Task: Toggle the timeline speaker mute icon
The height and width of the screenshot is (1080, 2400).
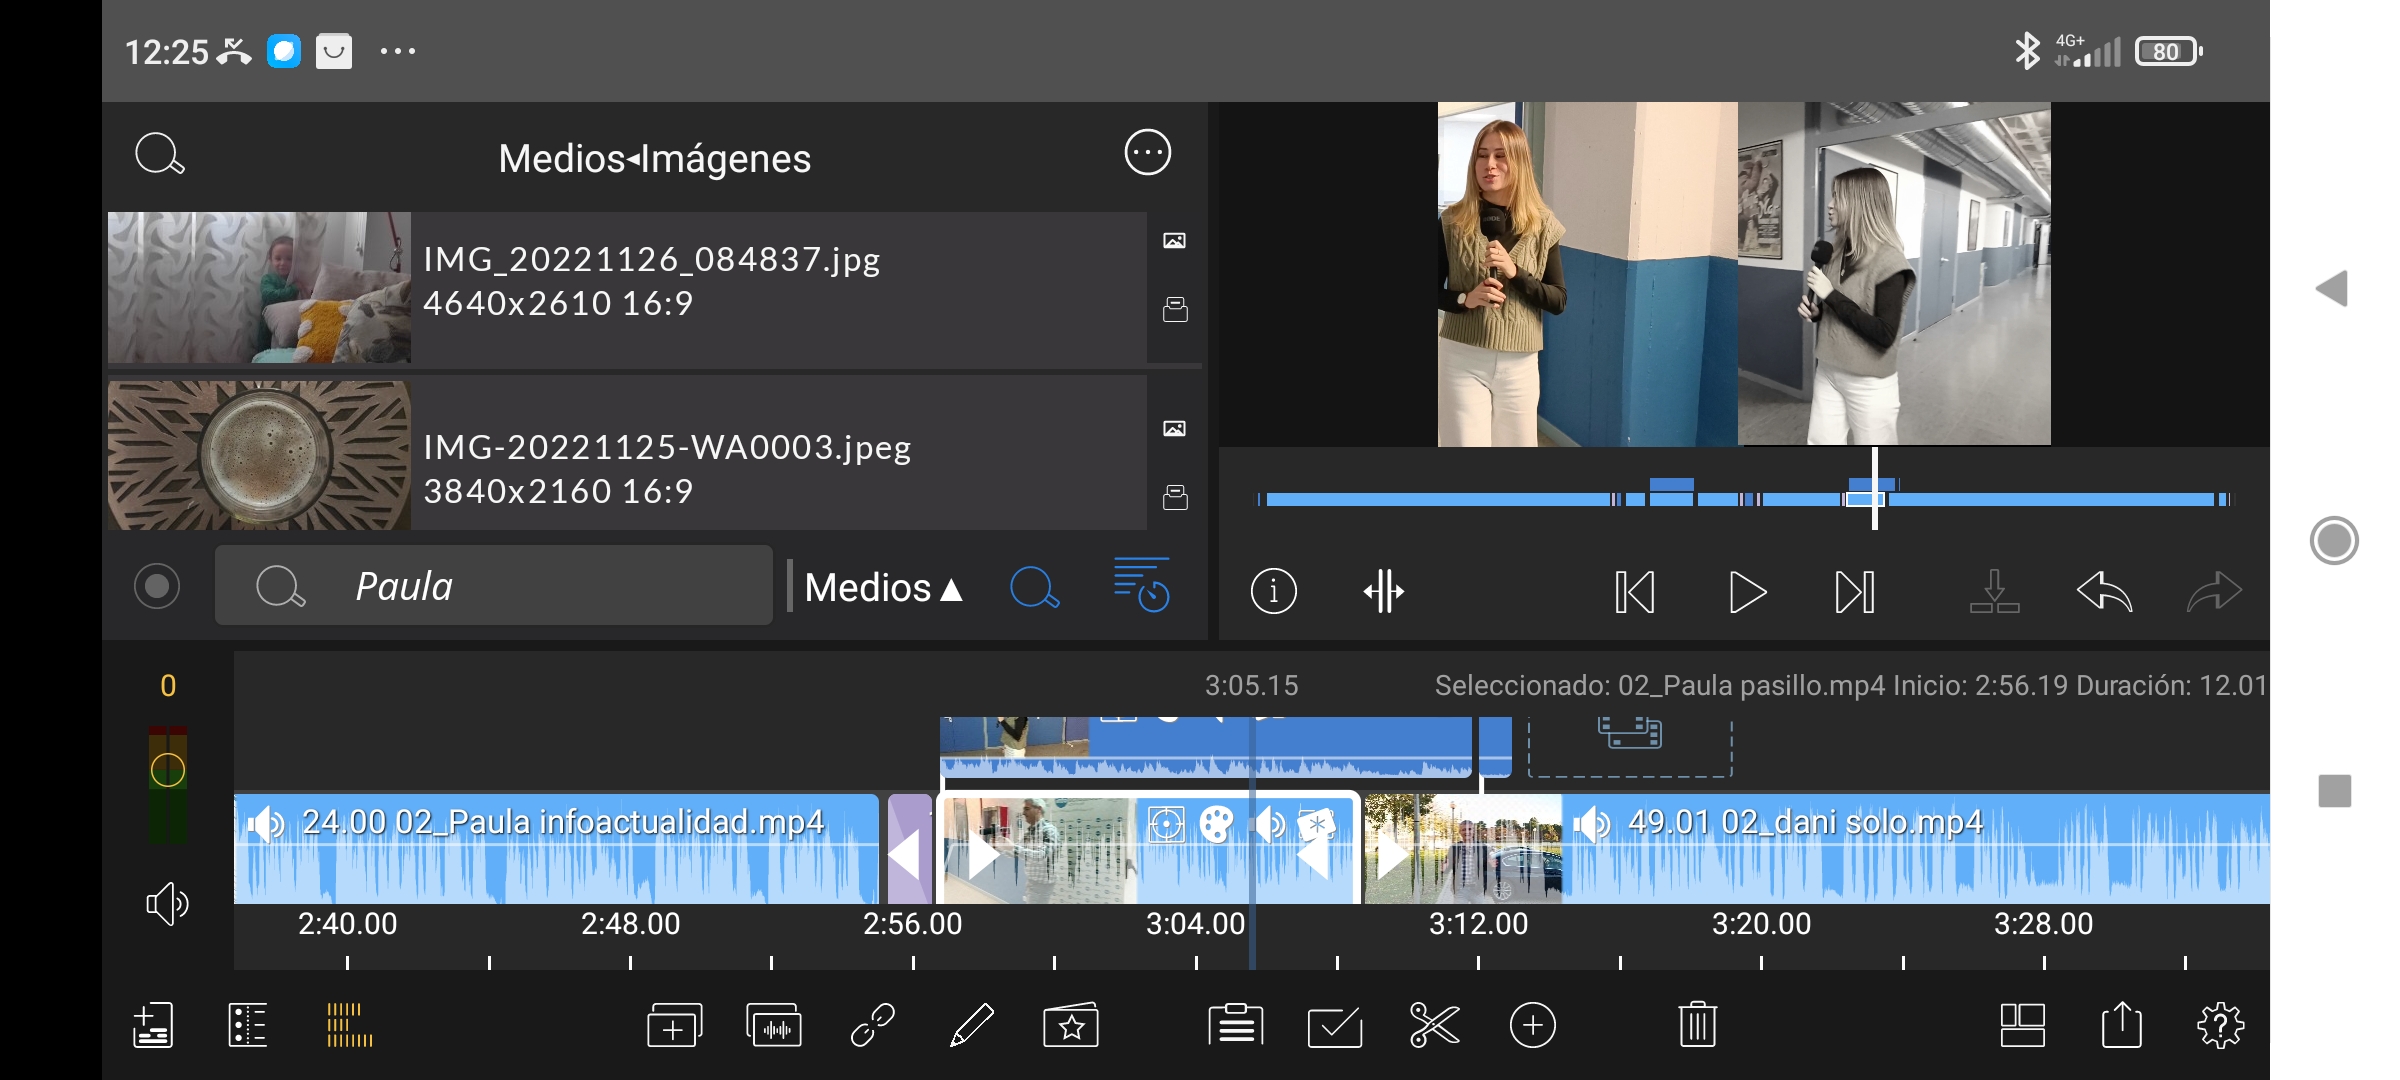Action: pos(167,904)
